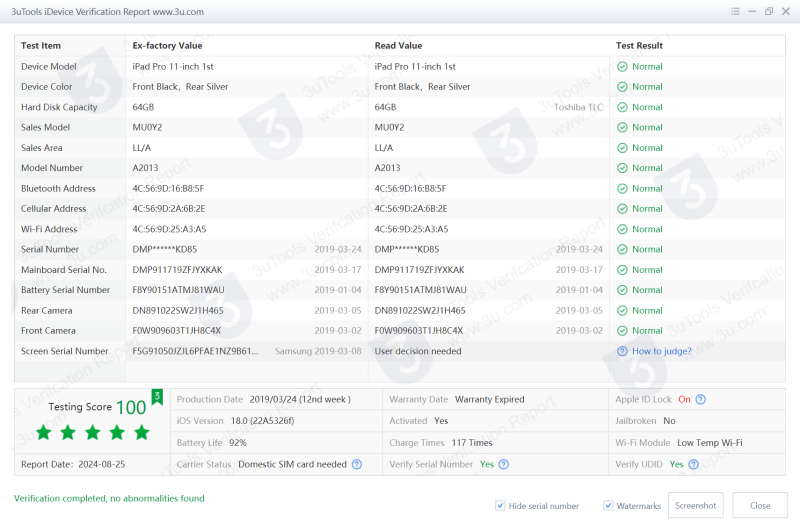This screenshot has width=800, height=530.
Task: Click the Jailbroken No value
Action: (x=669, y=421)
